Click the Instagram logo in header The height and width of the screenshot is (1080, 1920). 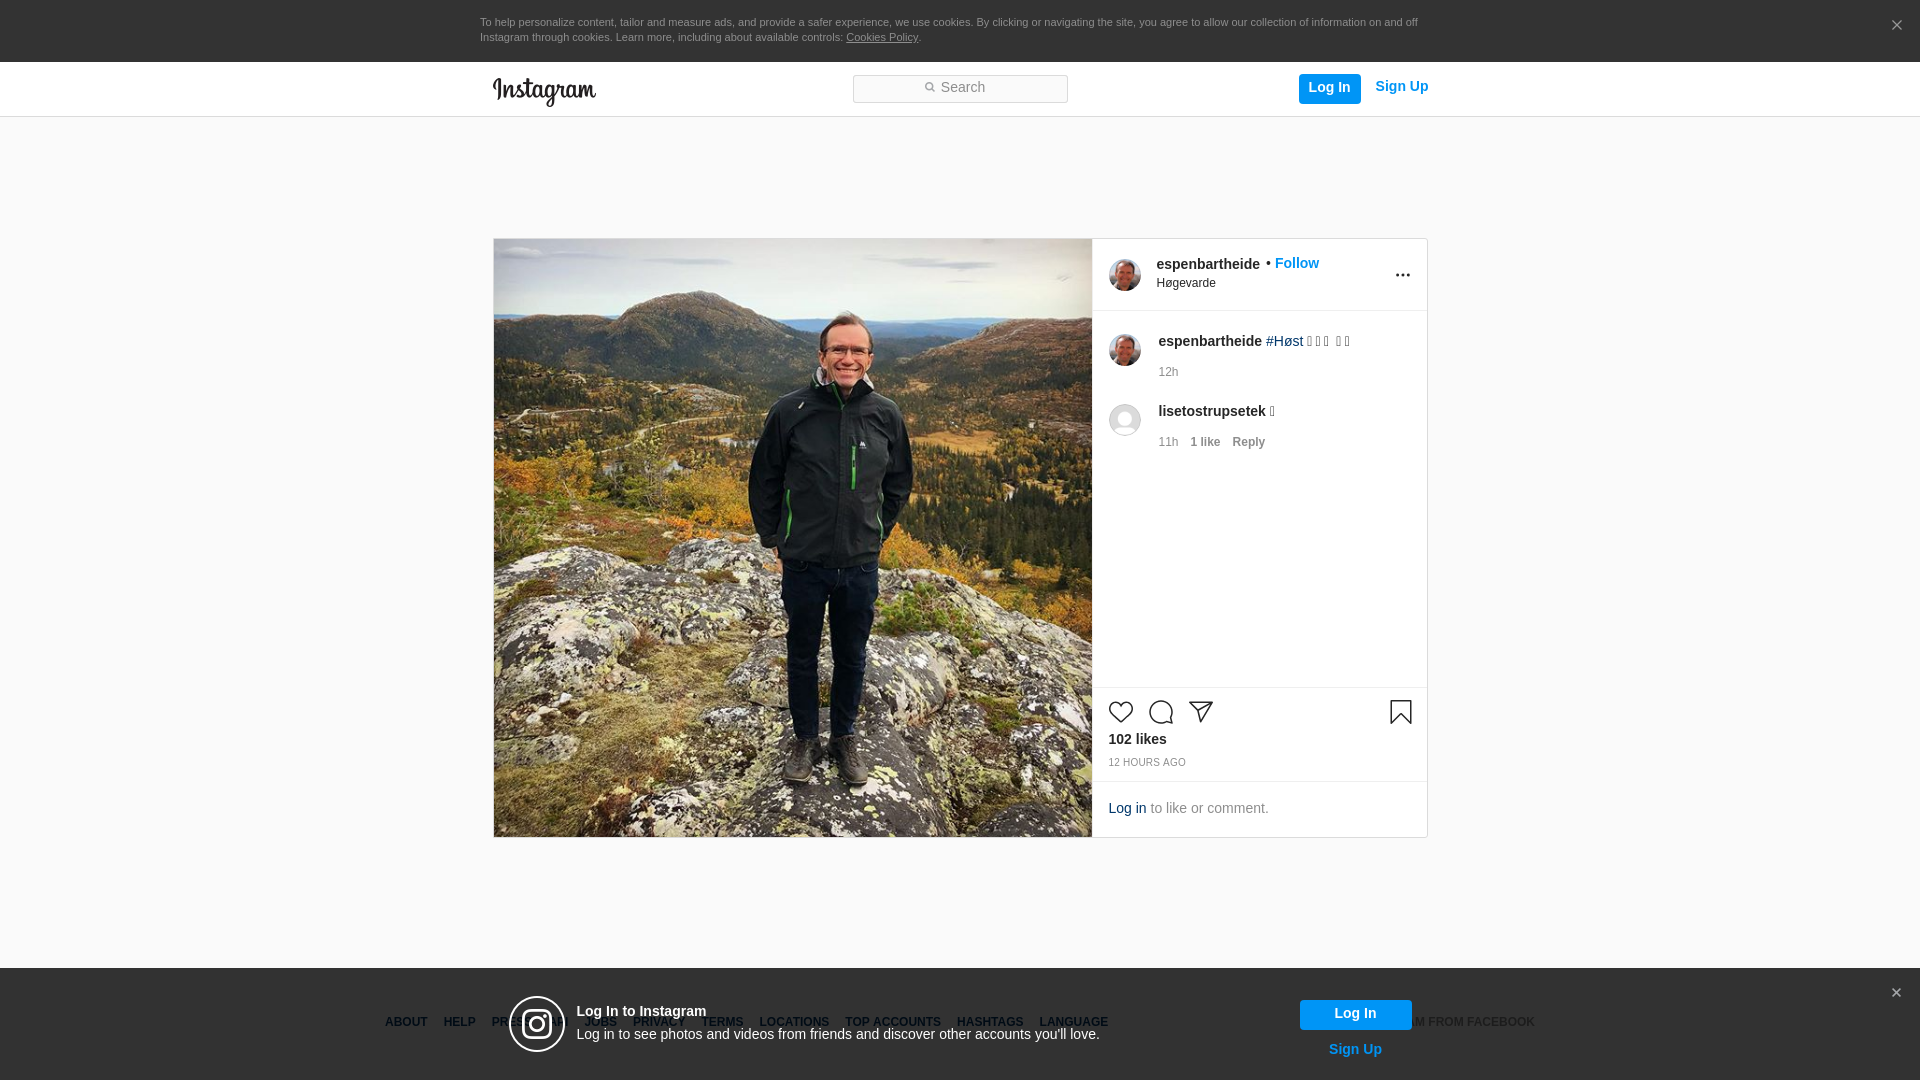pos(544,91)
